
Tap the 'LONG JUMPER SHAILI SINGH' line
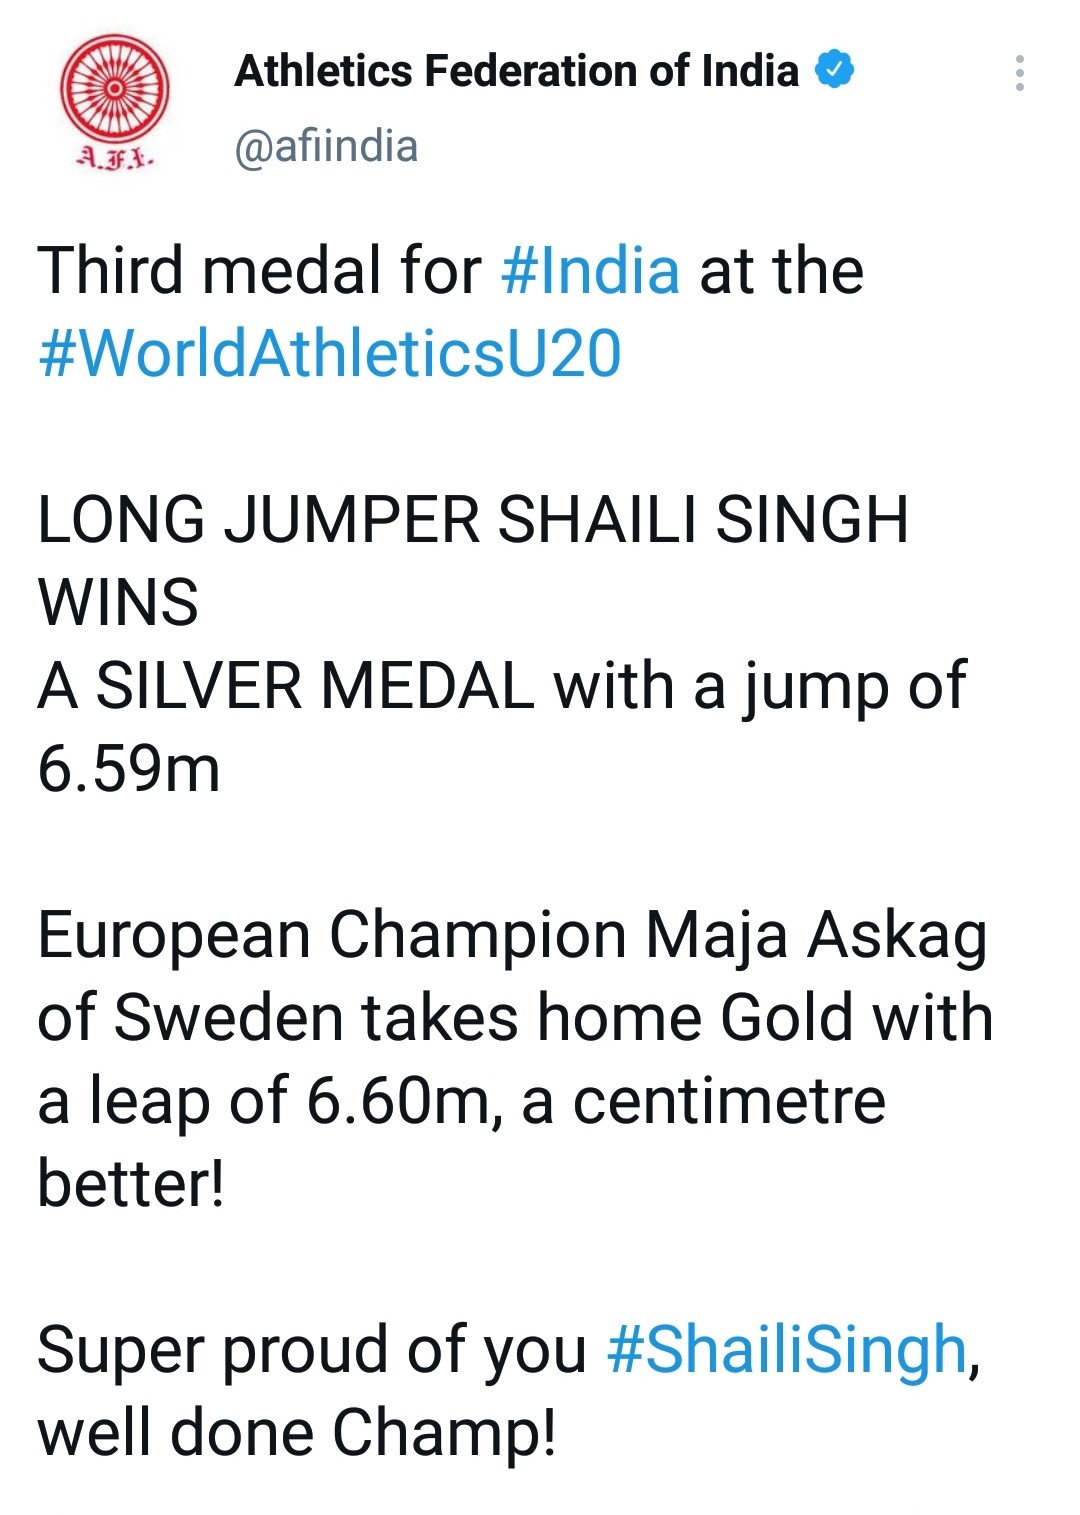click(473, 519)
